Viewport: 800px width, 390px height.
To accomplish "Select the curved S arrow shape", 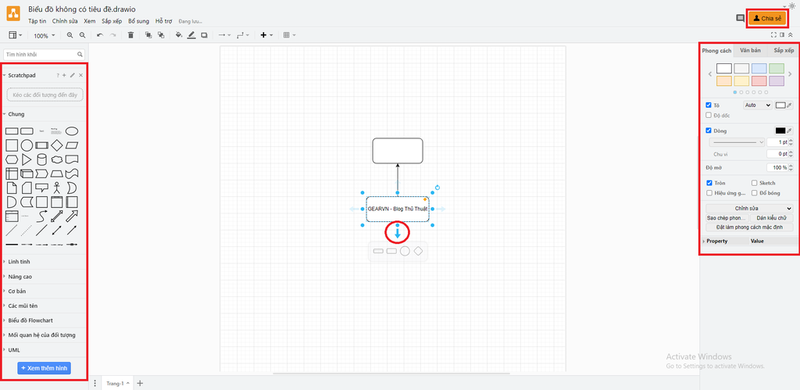I will coord(42,216).
